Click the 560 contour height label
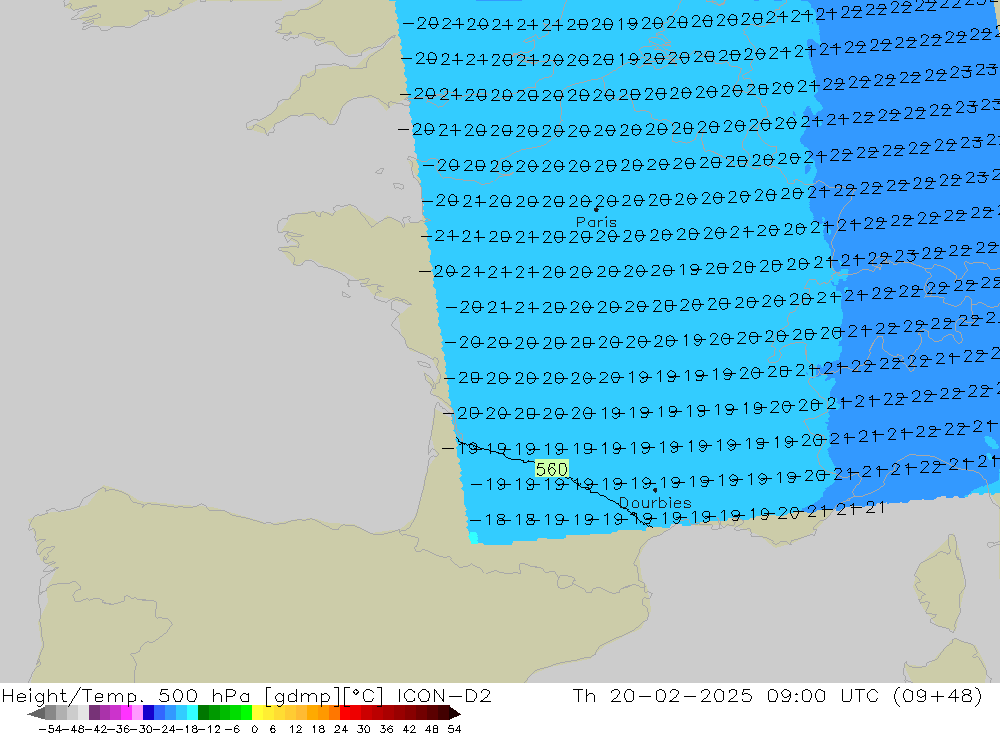This screenshot has width=1000, height=733. click(552, 470)
